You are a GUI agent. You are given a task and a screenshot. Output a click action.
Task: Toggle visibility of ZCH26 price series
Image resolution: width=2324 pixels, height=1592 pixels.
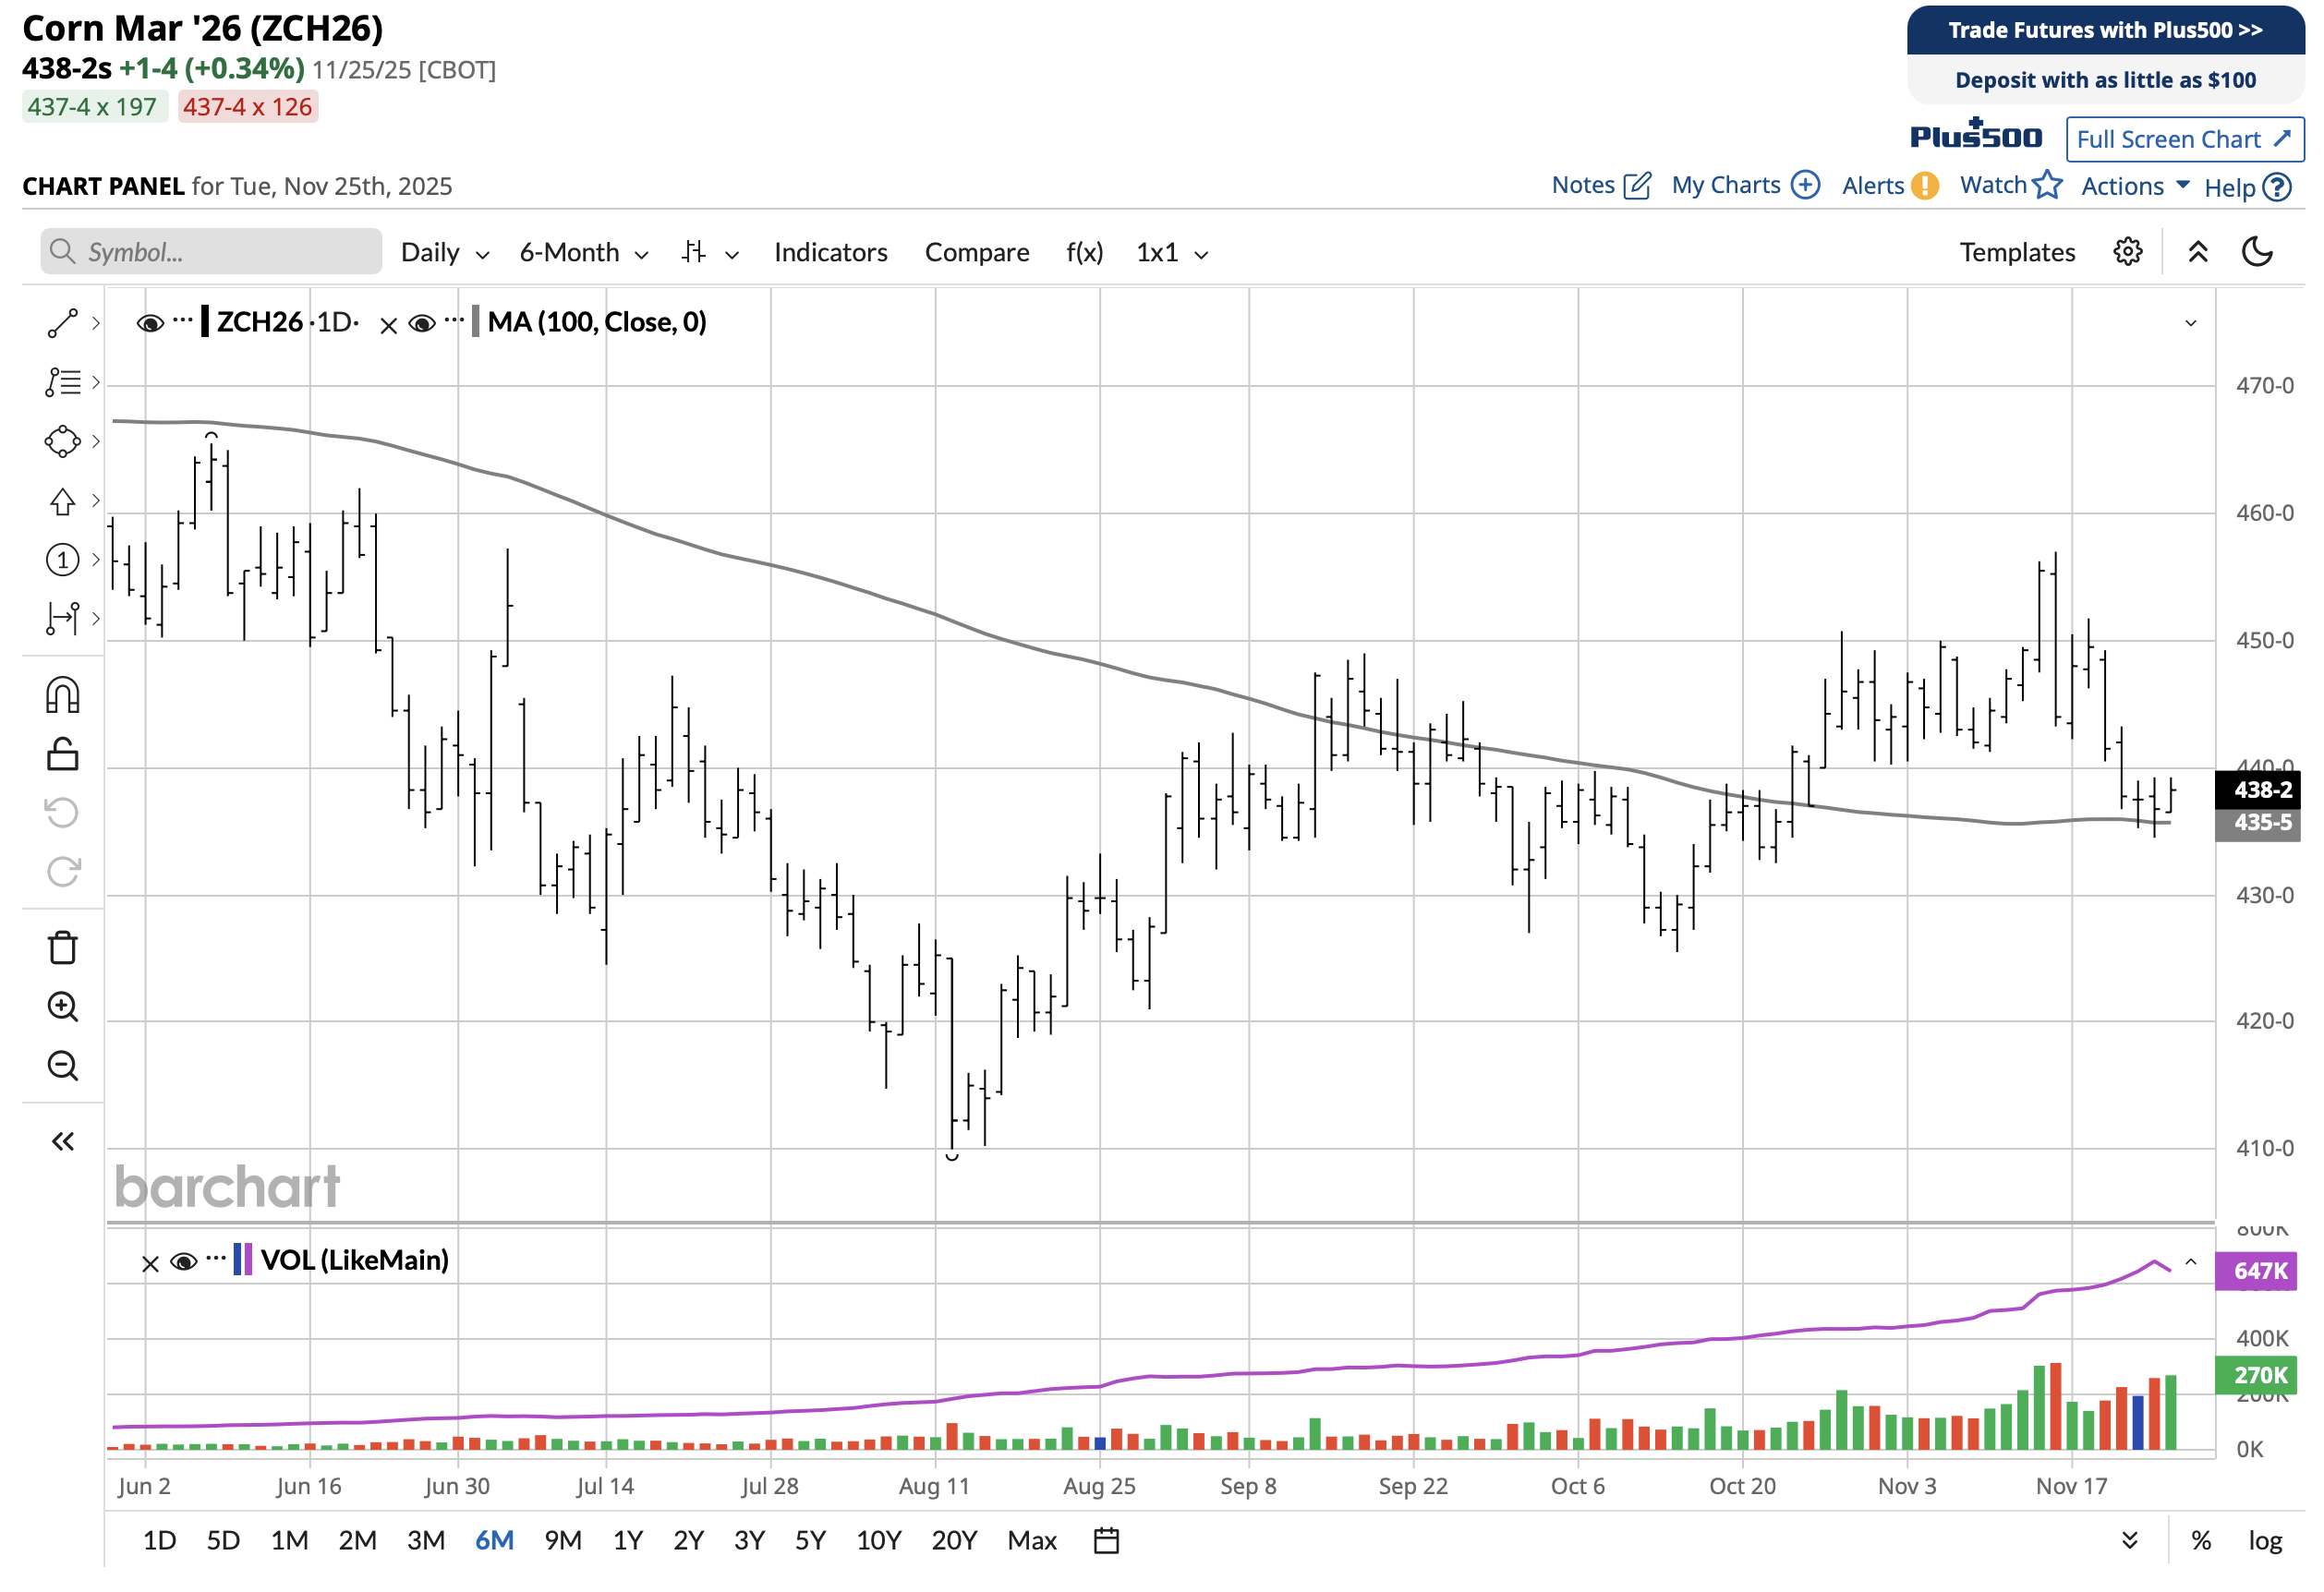[x=150, y=323]
